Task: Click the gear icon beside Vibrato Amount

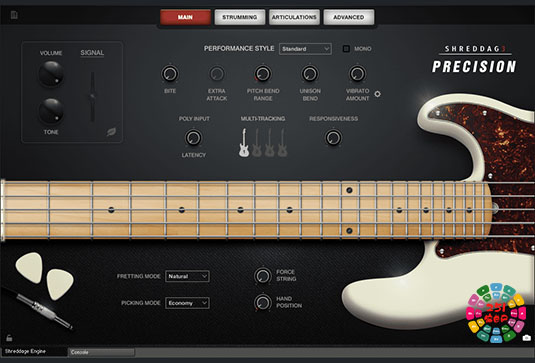Action: click(x=377, y=94)
